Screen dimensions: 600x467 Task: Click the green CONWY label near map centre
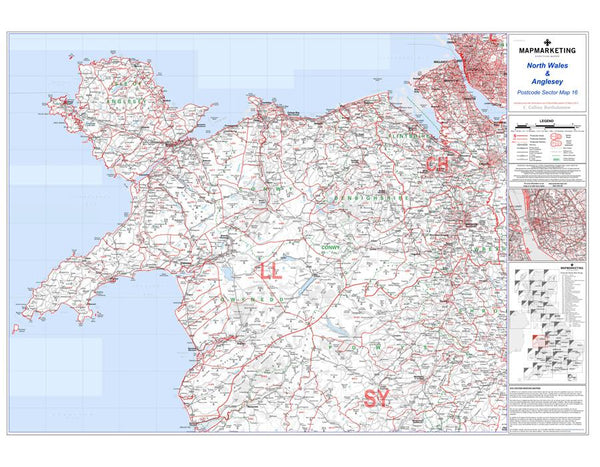point(330,248)
